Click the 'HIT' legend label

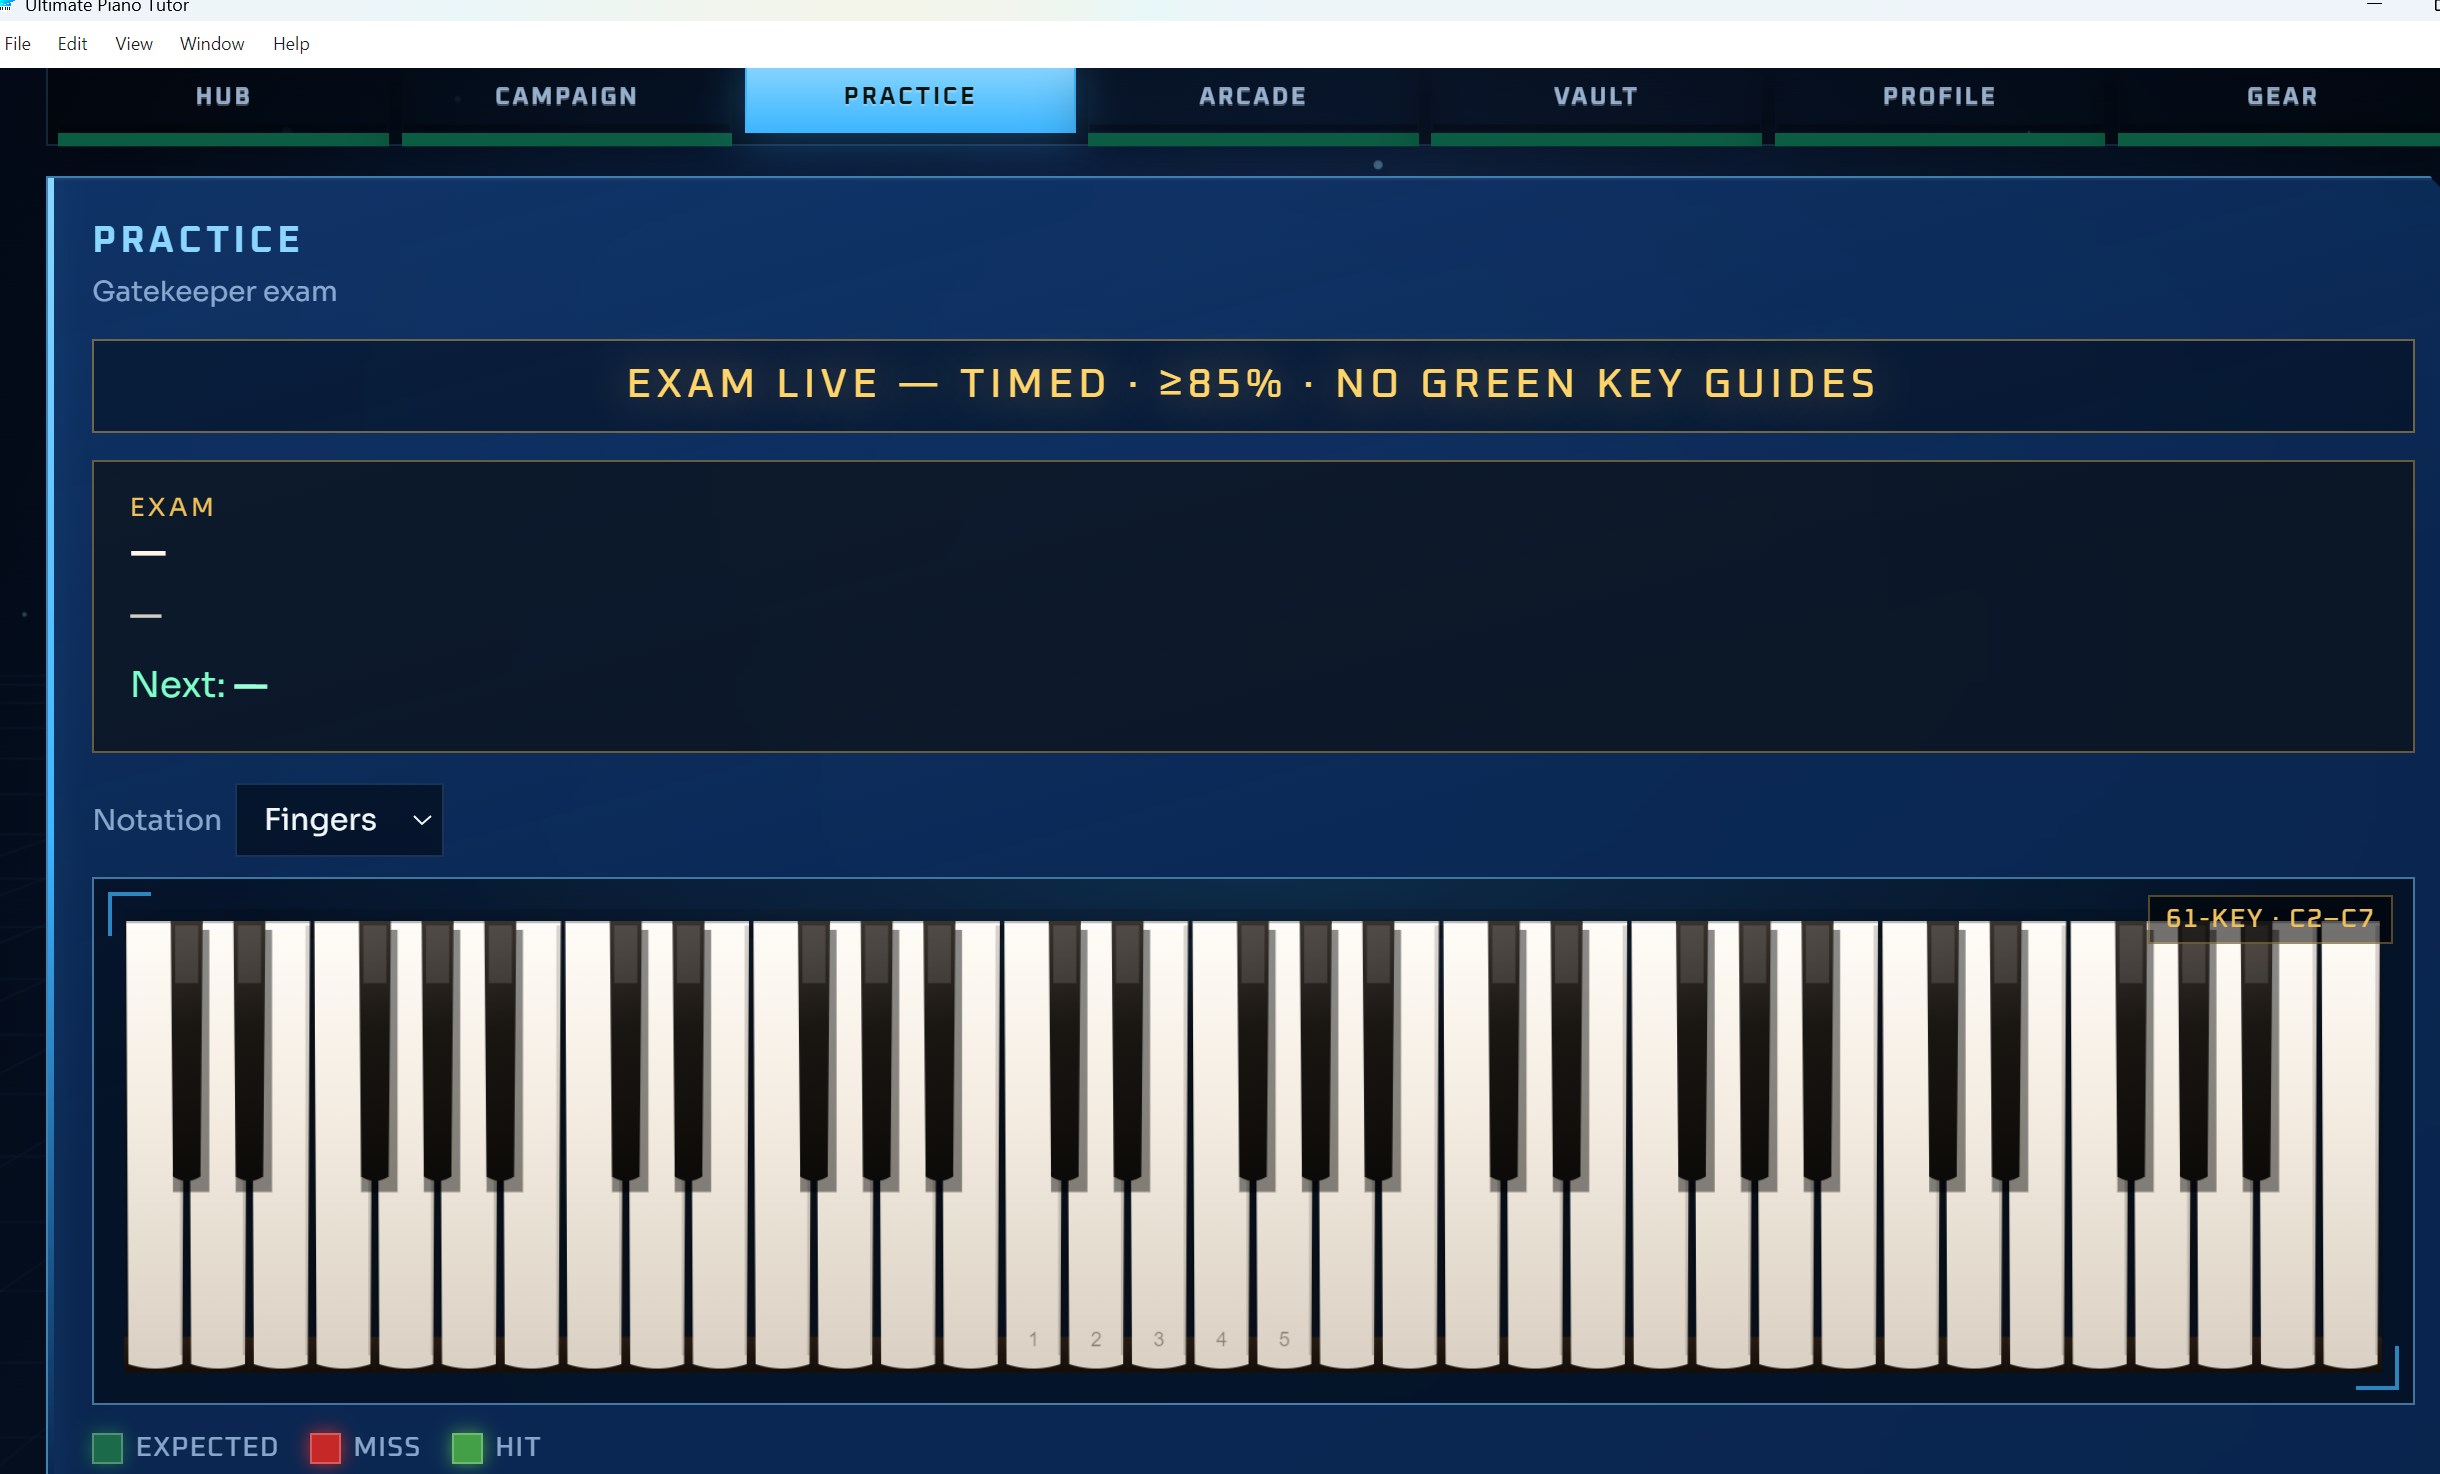pyautogui.click(x=518, y=1447)
